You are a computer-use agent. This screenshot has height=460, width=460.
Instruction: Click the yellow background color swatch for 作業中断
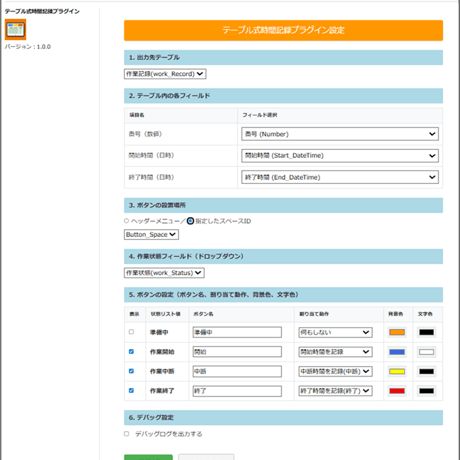point(397,371)
